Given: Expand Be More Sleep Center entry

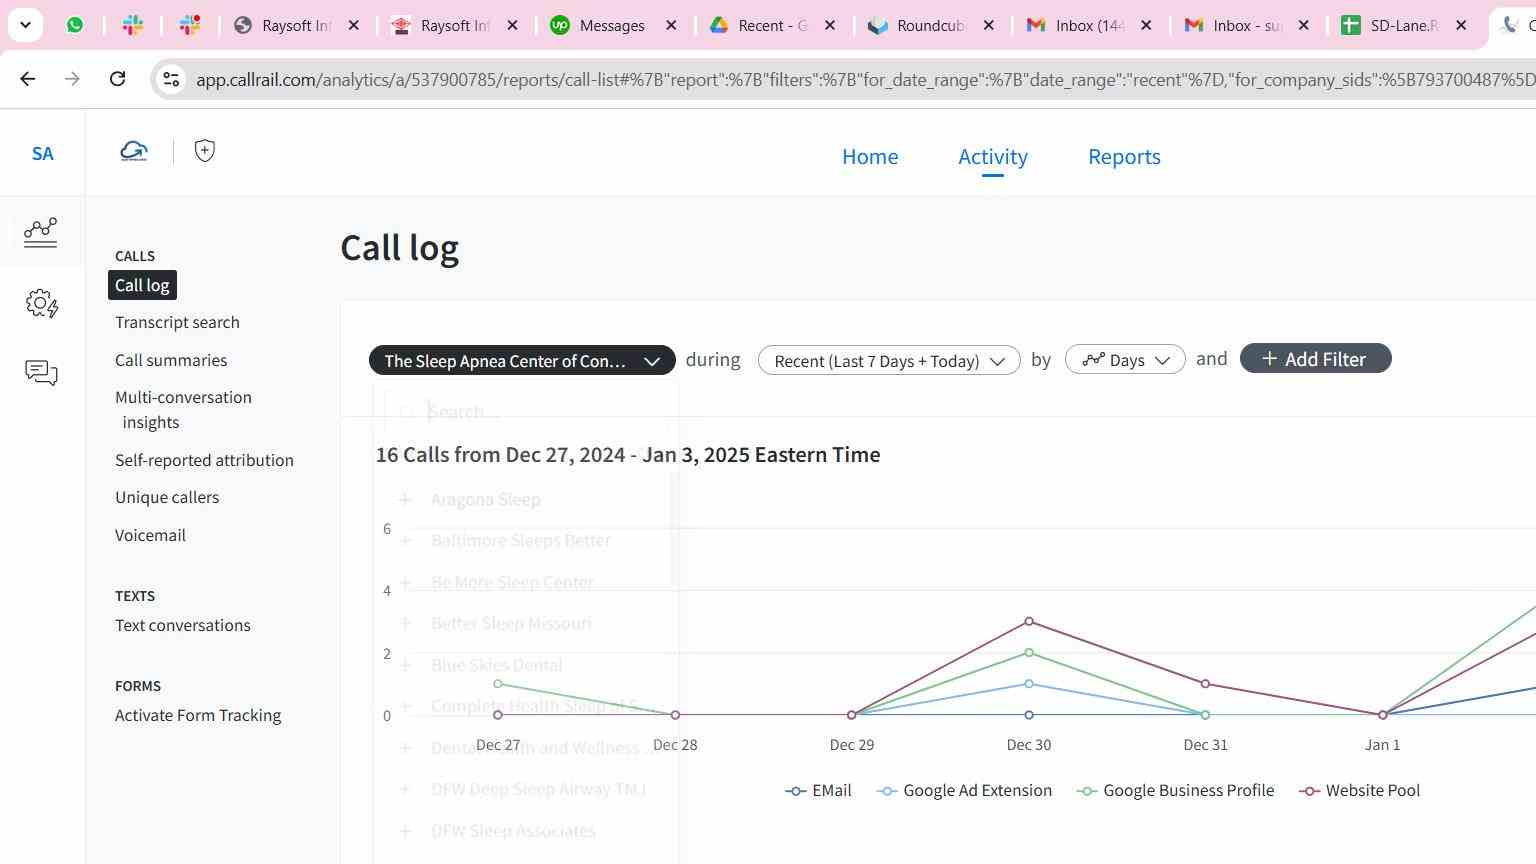Looking at the screenshot, I should pyautogui.click(x=405, y=582).
